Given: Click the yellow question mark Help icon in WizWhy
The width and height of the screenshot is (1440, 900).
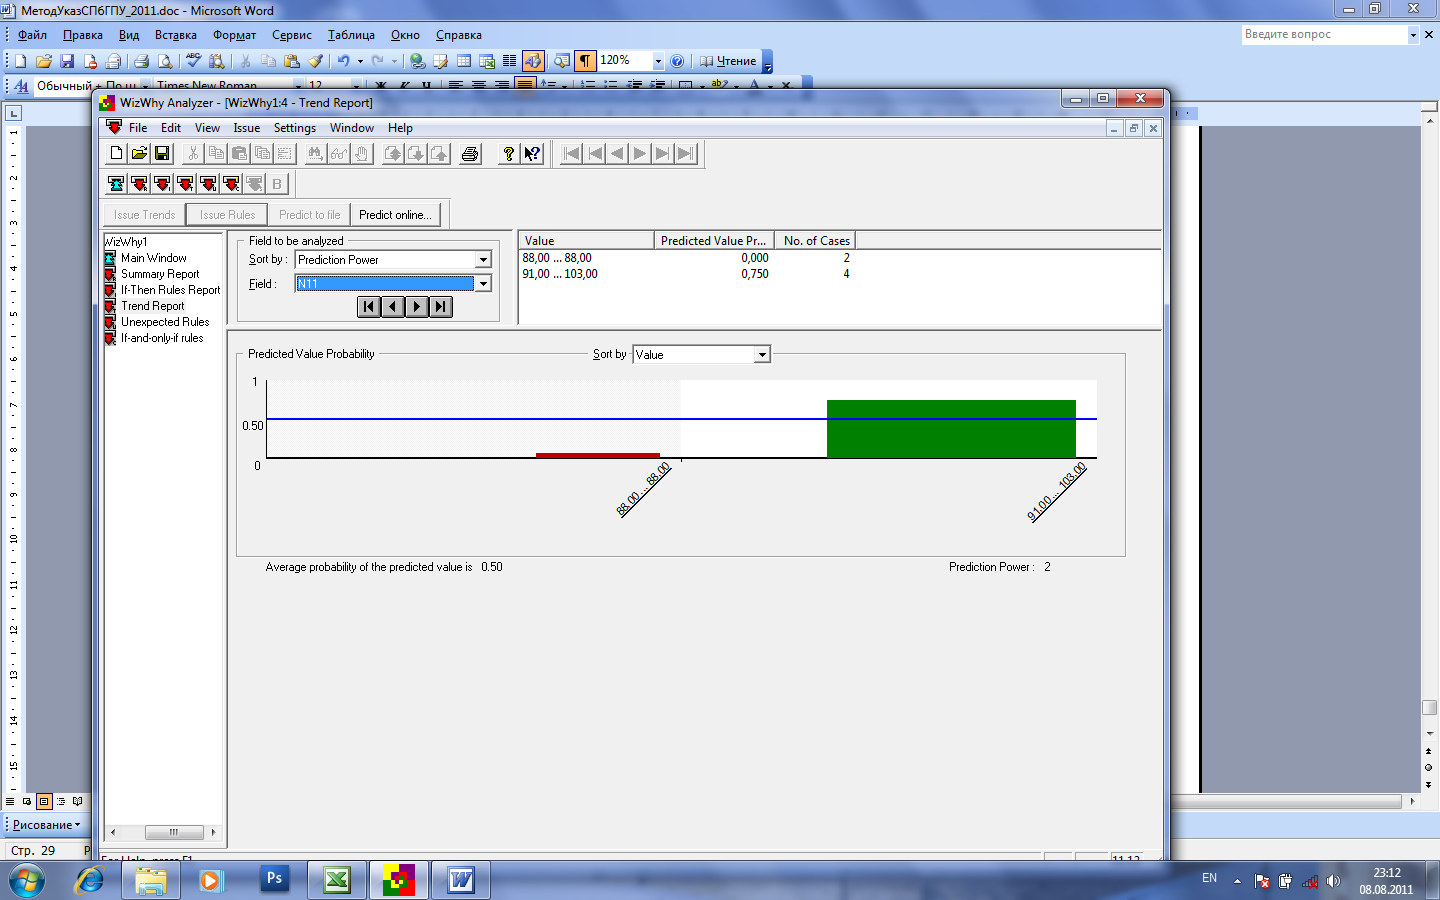Looking at the screenshot, I should click(x=509, y=153).
